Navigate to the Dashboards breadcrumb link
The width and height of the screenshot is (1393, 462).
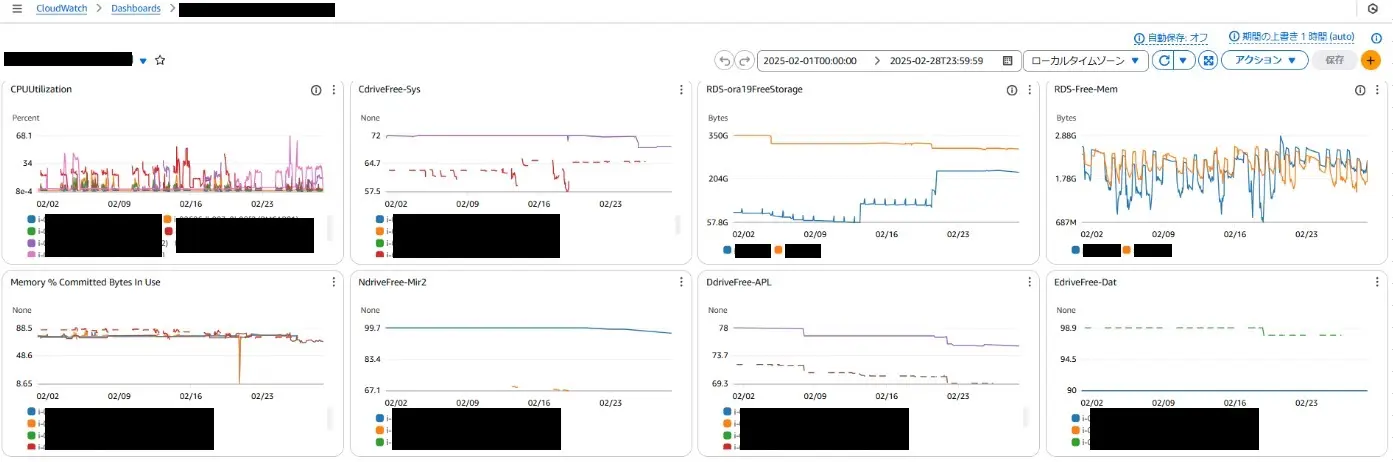point(135,9)
